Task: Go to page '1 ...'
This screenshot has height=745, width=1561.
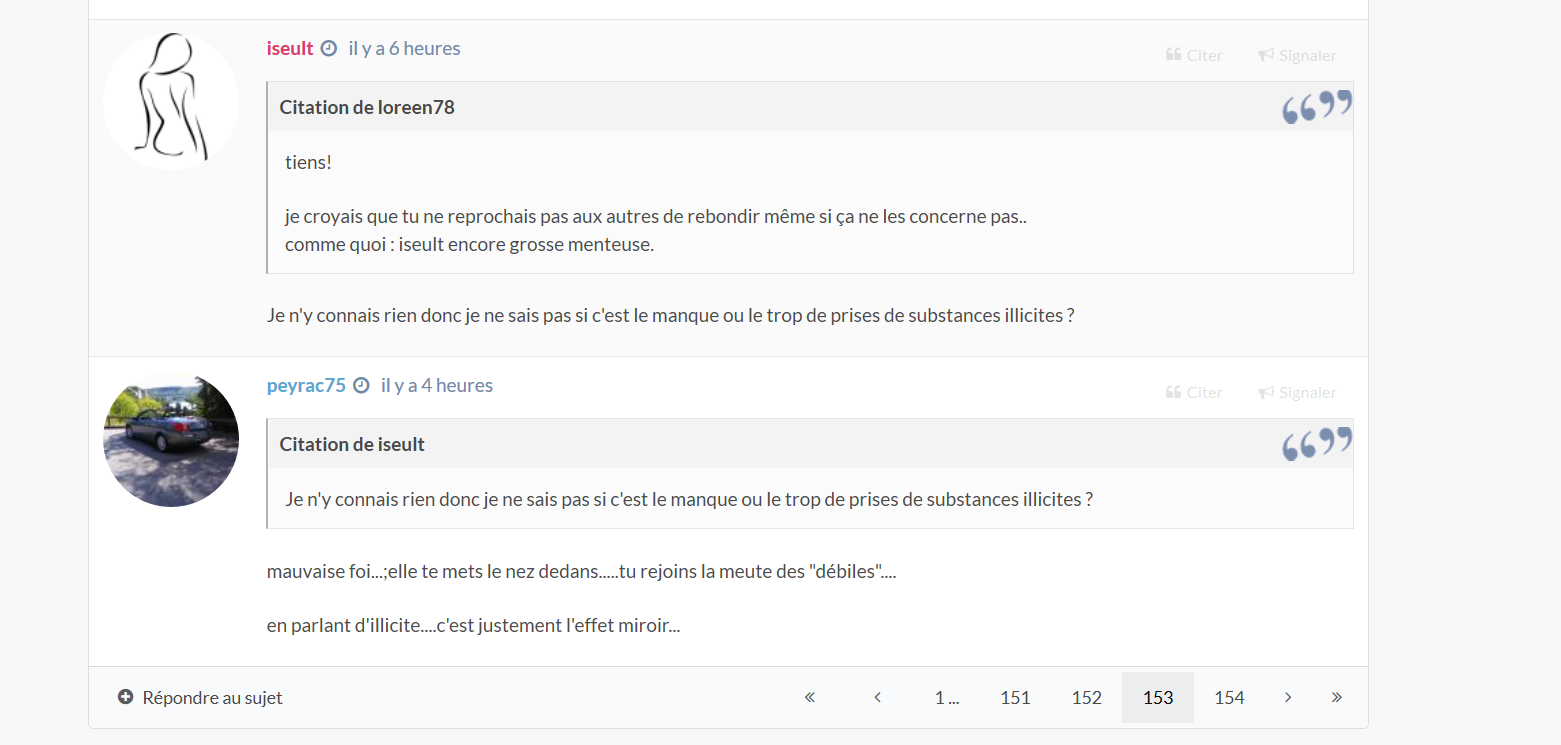Action: click(947, 697)
